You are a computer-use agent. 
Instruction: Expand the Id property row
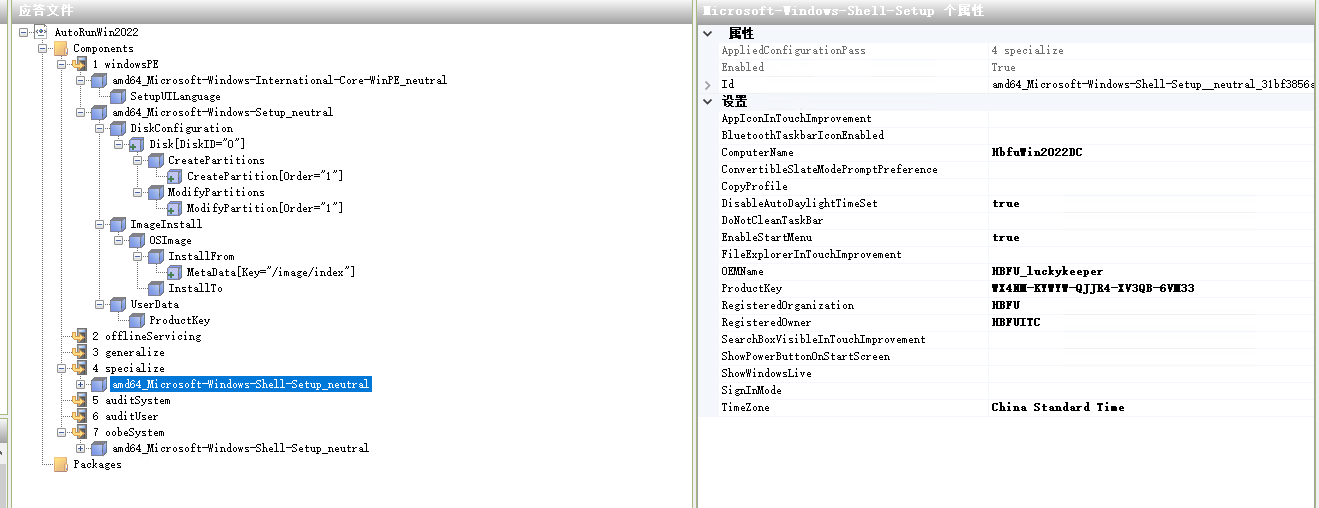pos(708,85)
